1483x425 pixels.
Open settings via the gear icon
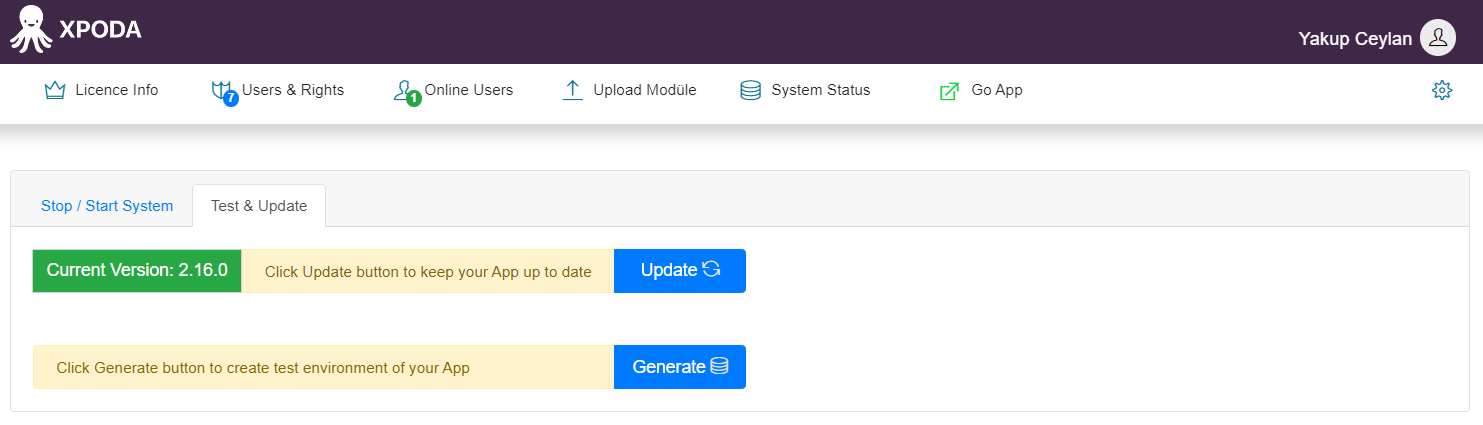(1442, 90)
